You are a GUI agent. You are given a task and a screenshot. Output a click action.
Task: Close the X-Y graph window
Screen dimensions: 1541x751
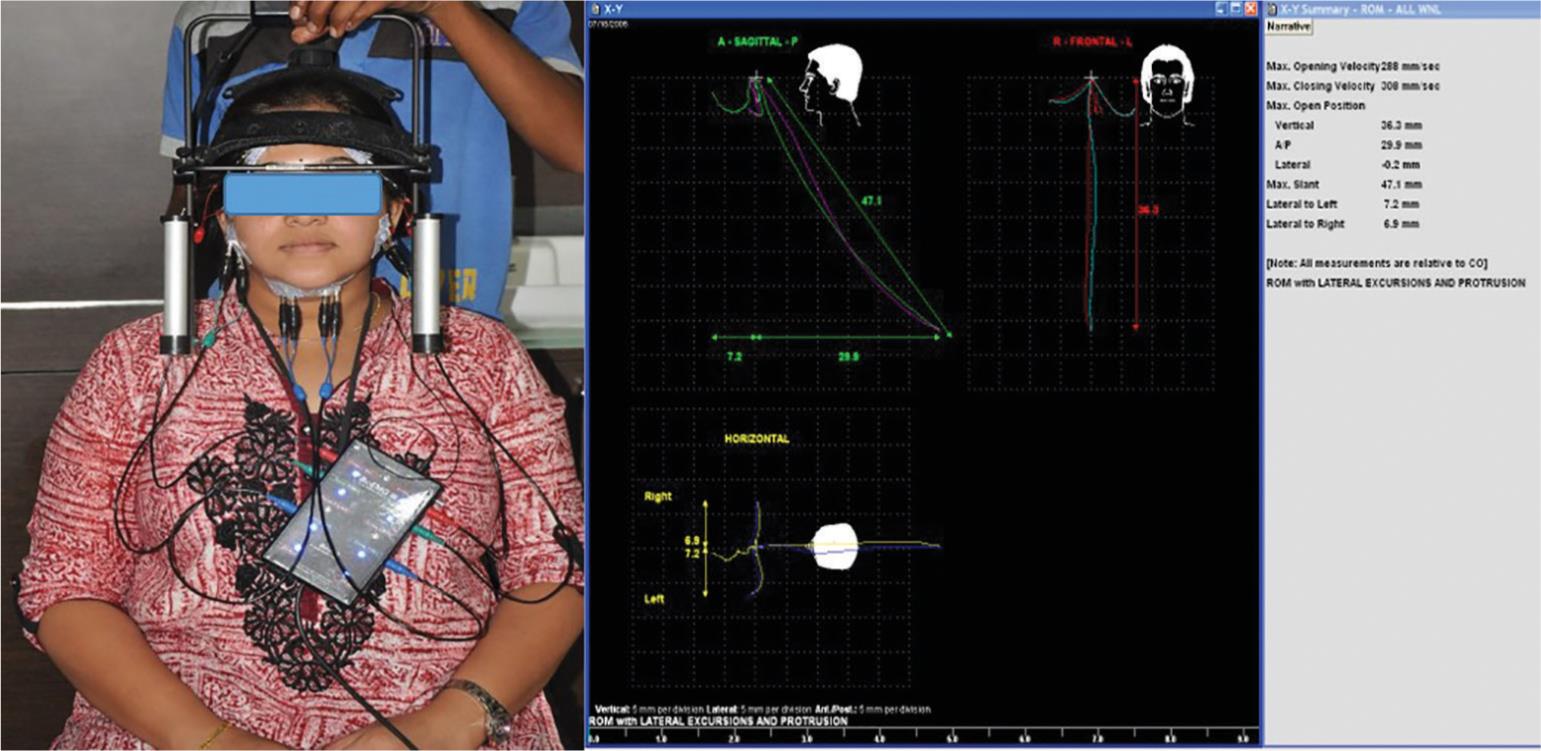pyautogui.click(x=1250, y=8)
